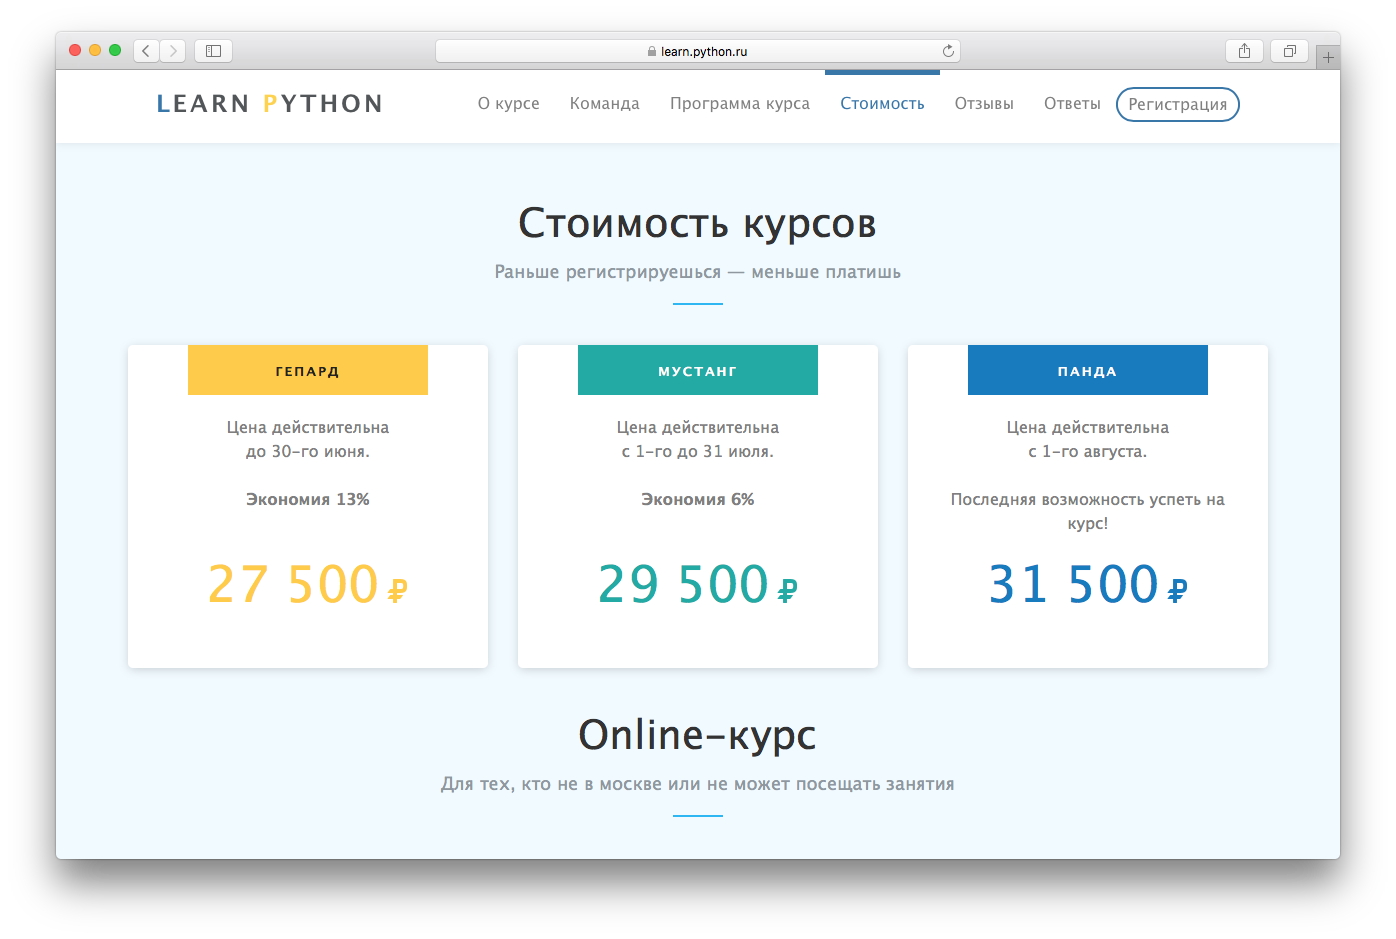Open the 'Отзывы' nav link
This screenshot has height=939, width=1396.
(x=984, y=104)
